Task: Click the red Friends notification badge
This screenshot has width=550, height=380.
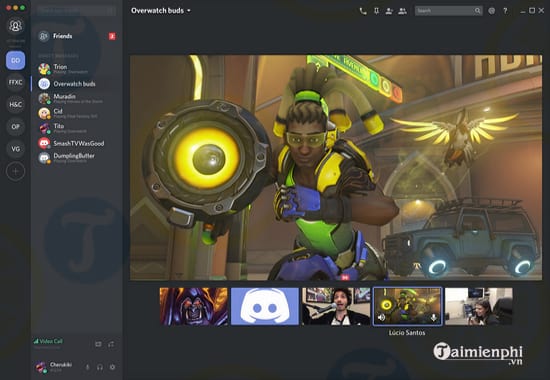Action: (112, 36)
